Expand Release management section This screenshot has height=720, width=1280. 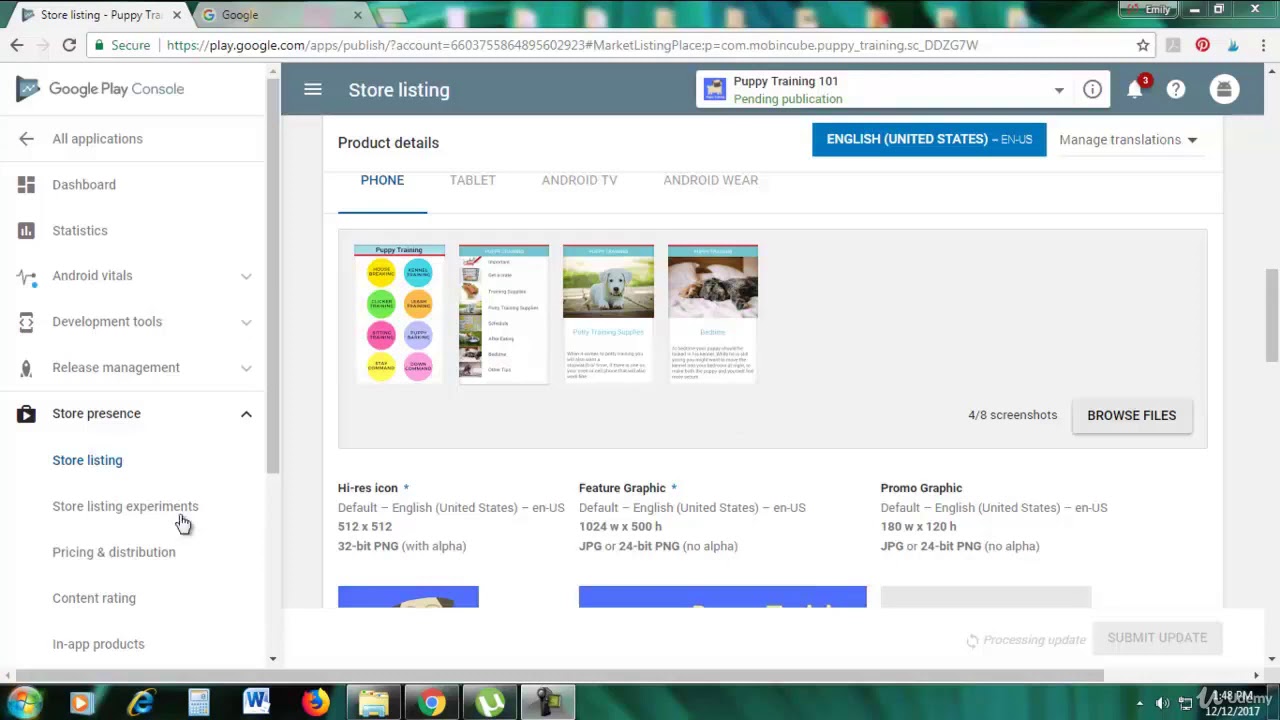click(246, 368)
